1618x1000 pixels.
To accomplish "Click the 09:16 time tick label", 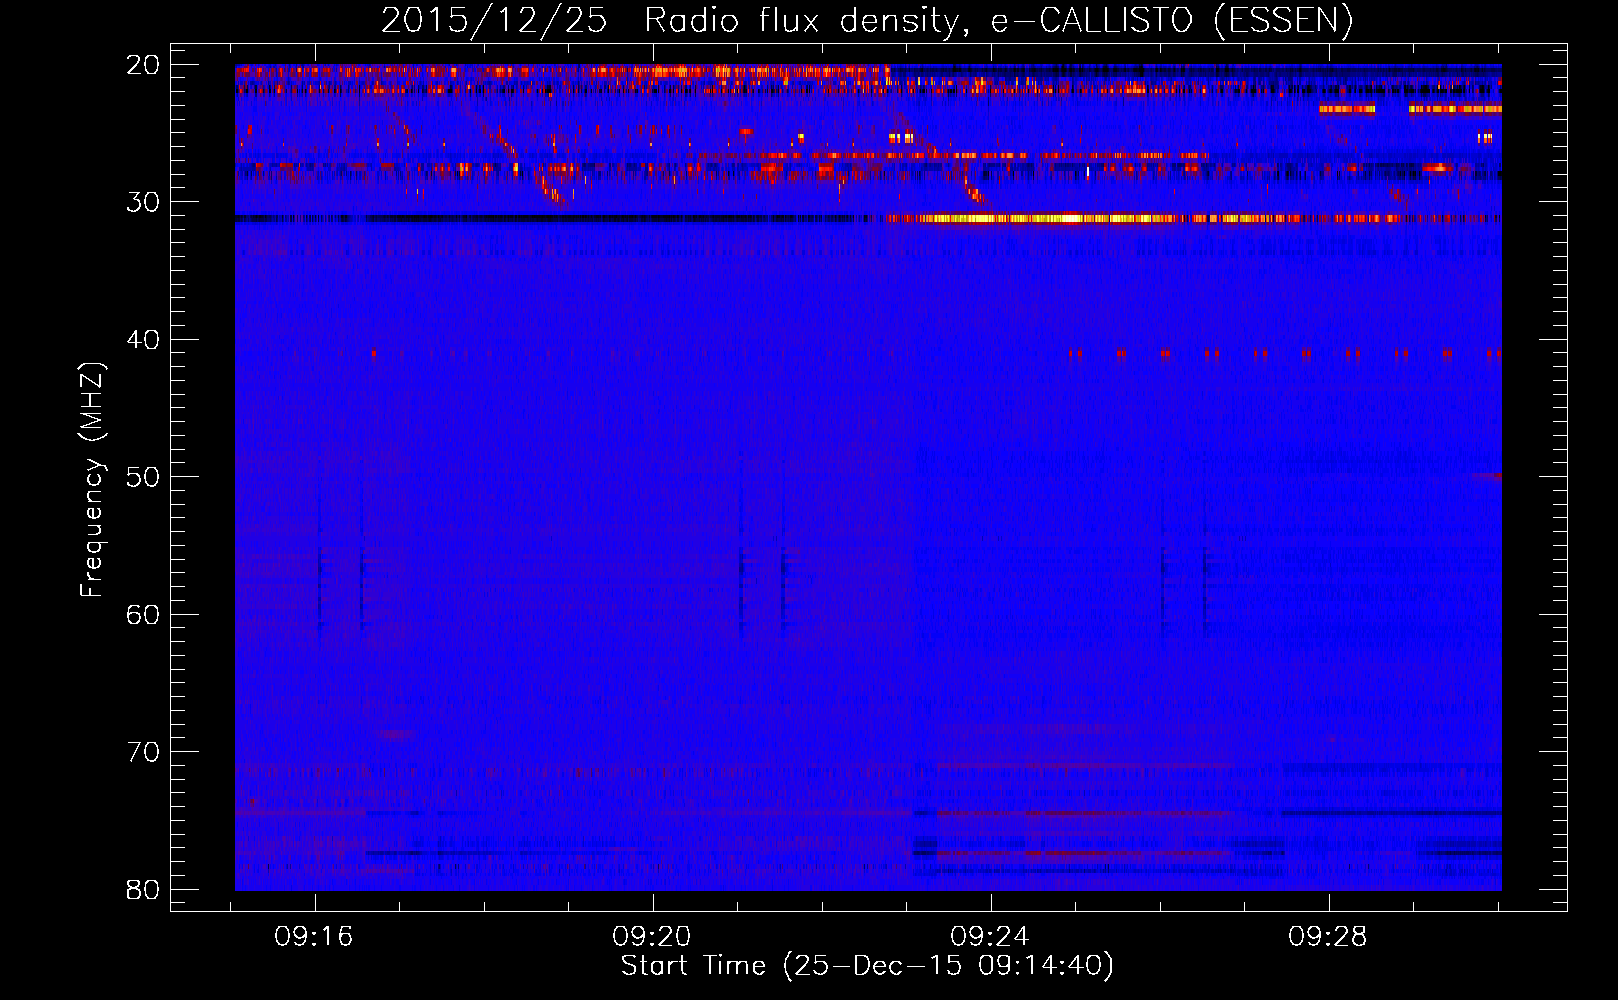I will coord(315,937).
